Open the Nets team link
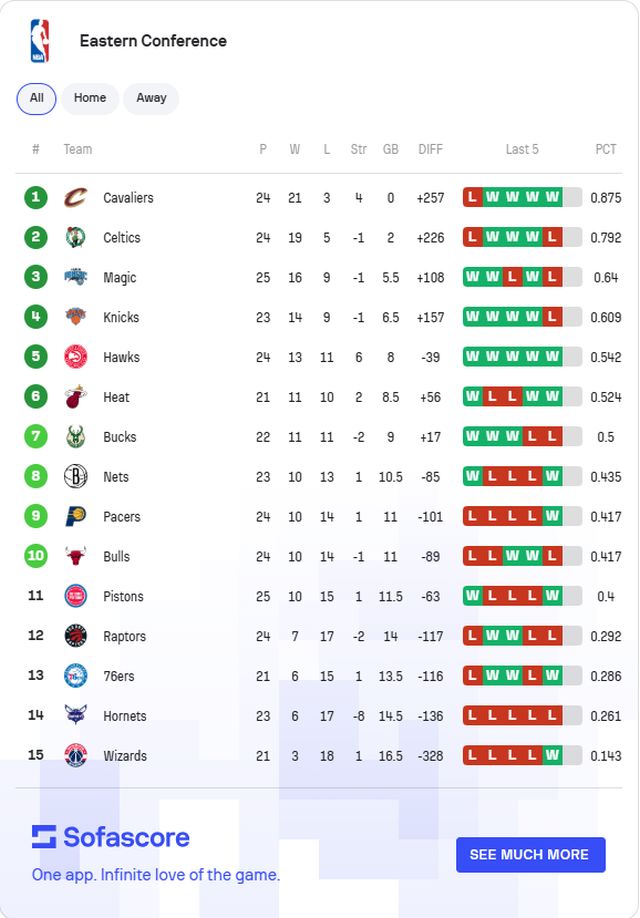The height and width of the screenshot is (918, 640). [116, 477]
